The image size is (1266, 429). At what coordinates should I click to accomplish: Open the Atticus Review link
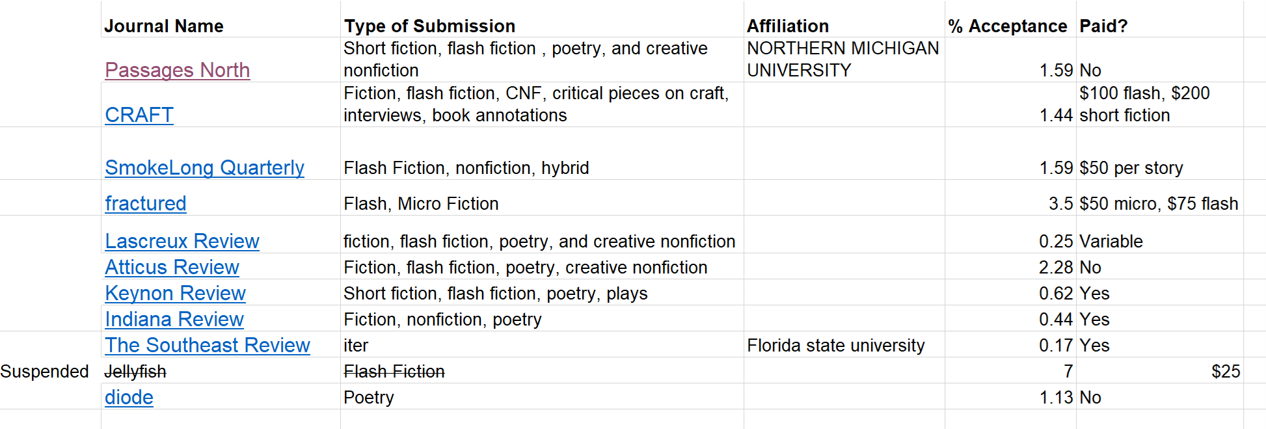(x=172, y=267)
